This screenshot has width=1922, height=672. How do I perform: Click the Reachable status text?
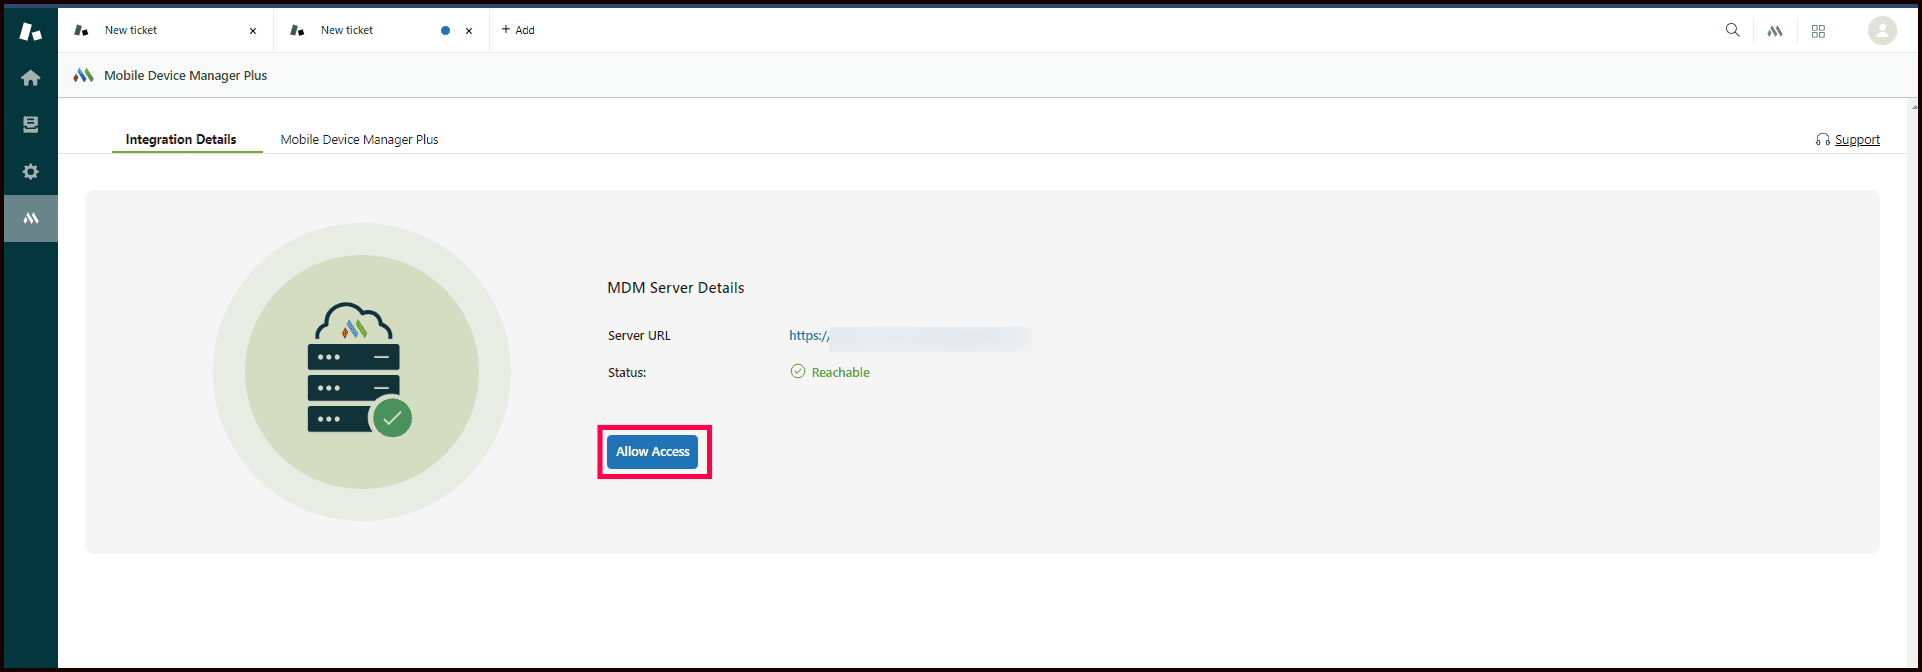(x=841, y=372)
